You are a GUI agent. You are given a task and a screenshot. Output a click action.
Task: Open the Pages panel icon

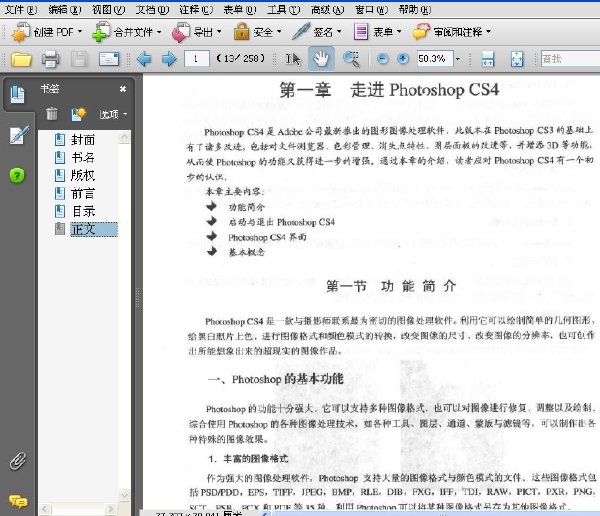pos(17,95)
